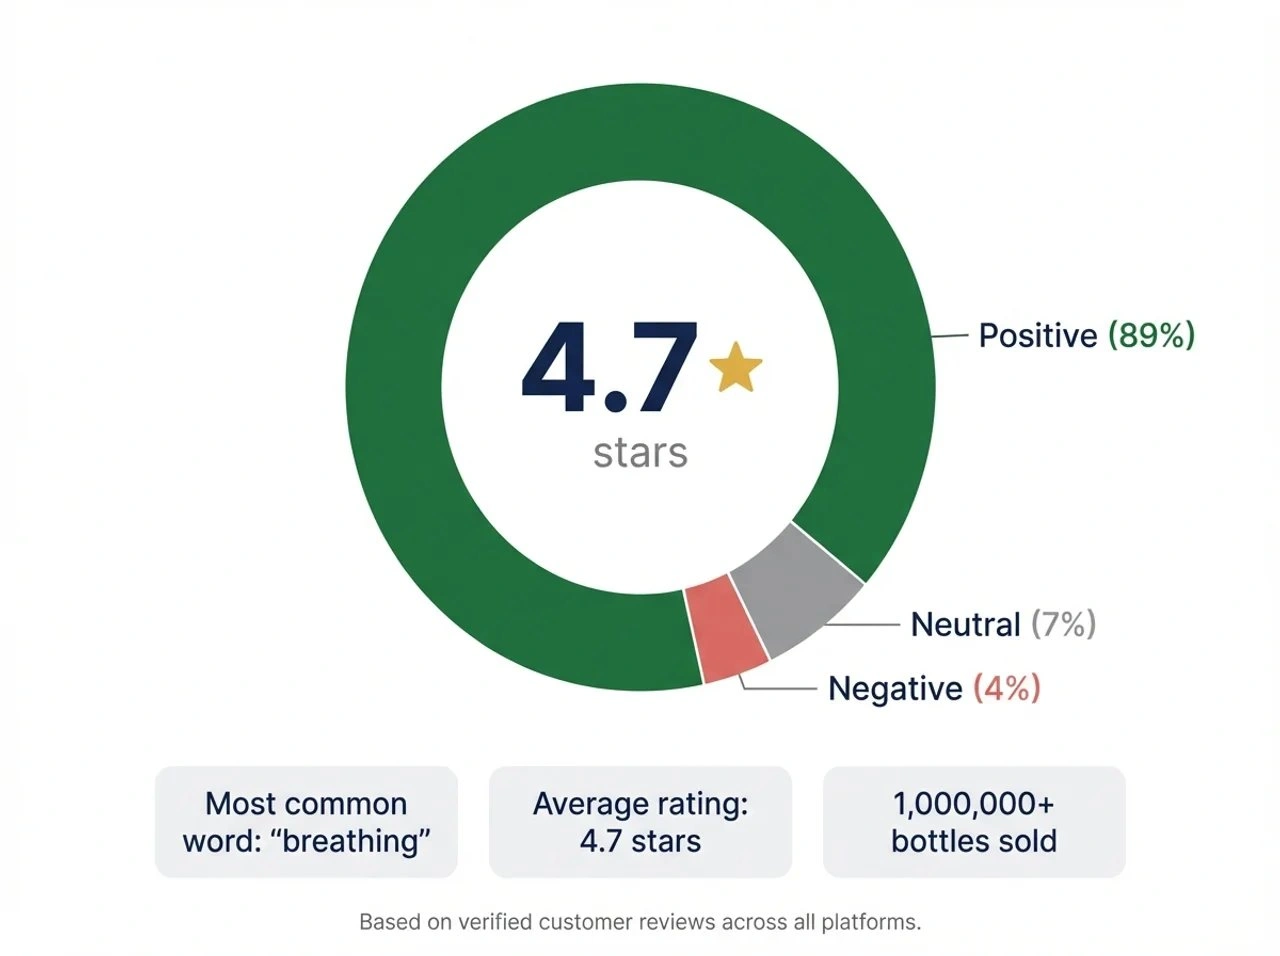Open the 'Most common word' card
1280x956 pixels.
tap(306, 822)
